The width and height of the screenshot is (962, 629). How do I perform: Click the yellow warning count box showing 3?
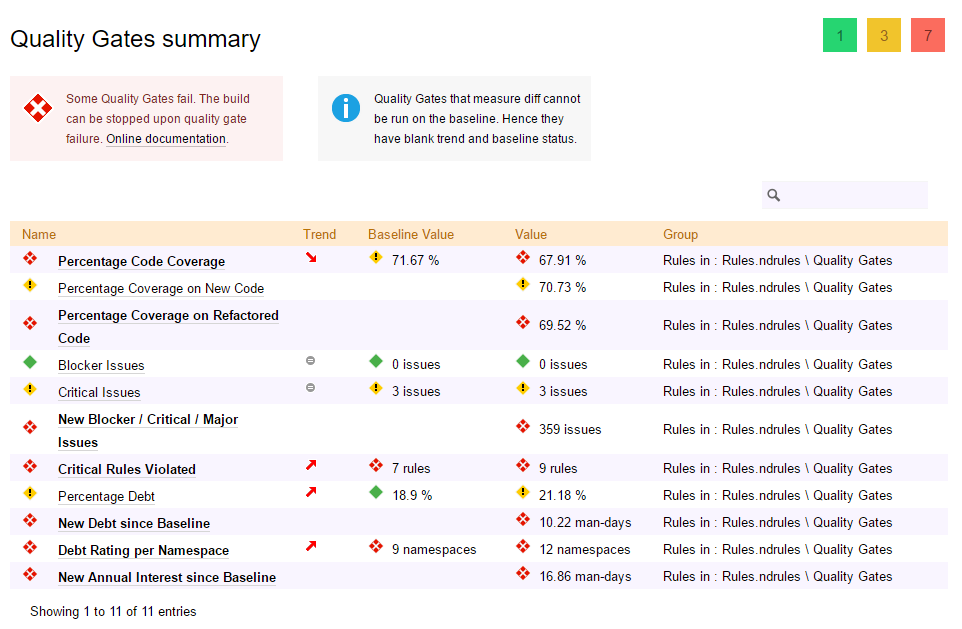click(x=883, y=36)
